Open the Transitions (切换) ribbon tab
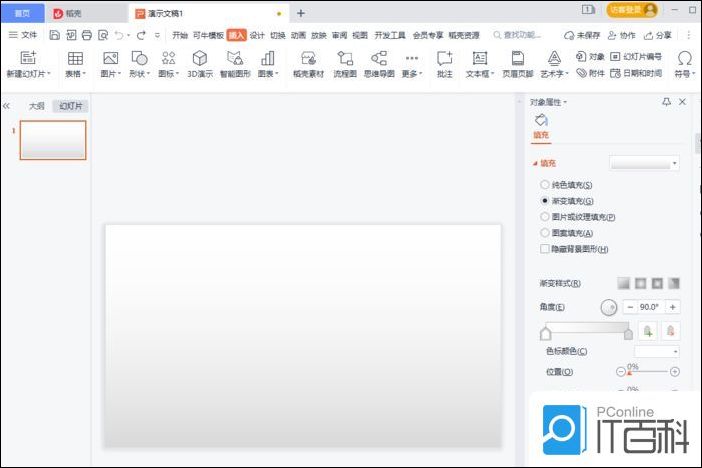The width and height of the screenshot is (702, 468). (x=278, y=35)
